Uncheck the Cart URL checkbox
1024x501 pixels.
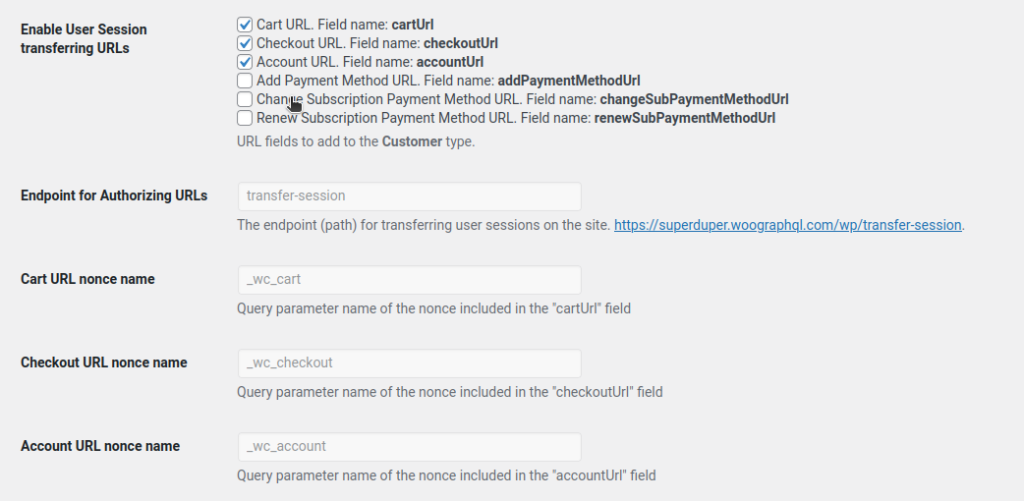(x=245, y=23)
